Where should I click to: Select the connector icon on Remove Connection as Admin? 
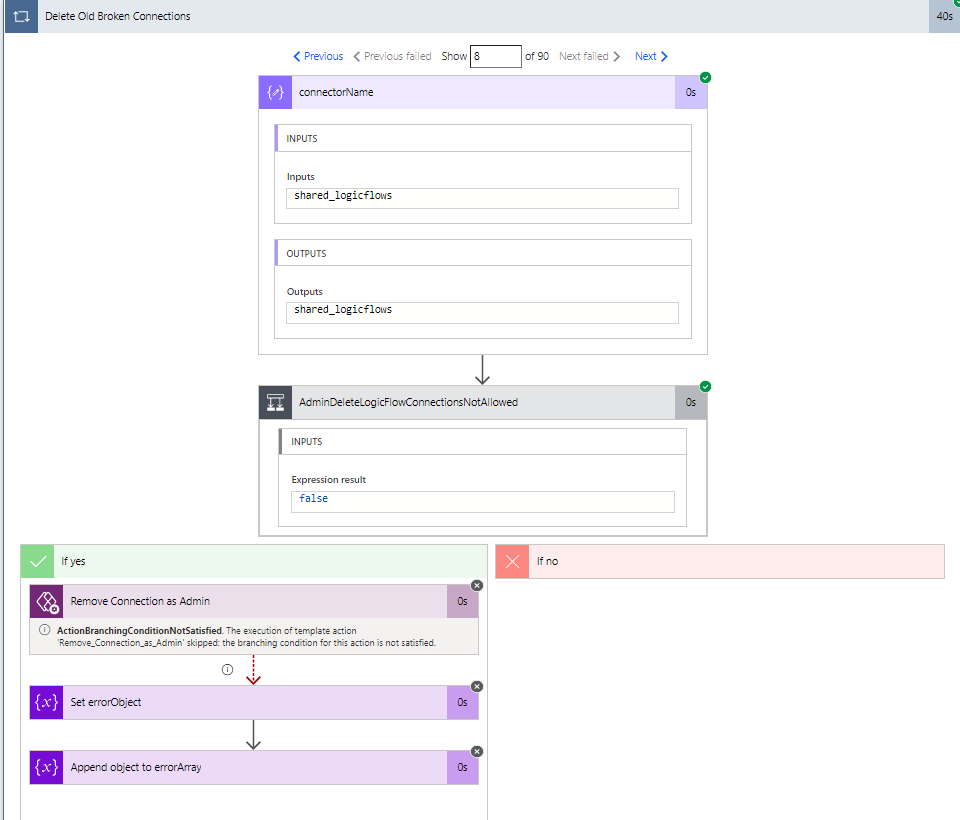tap(46, 601)
